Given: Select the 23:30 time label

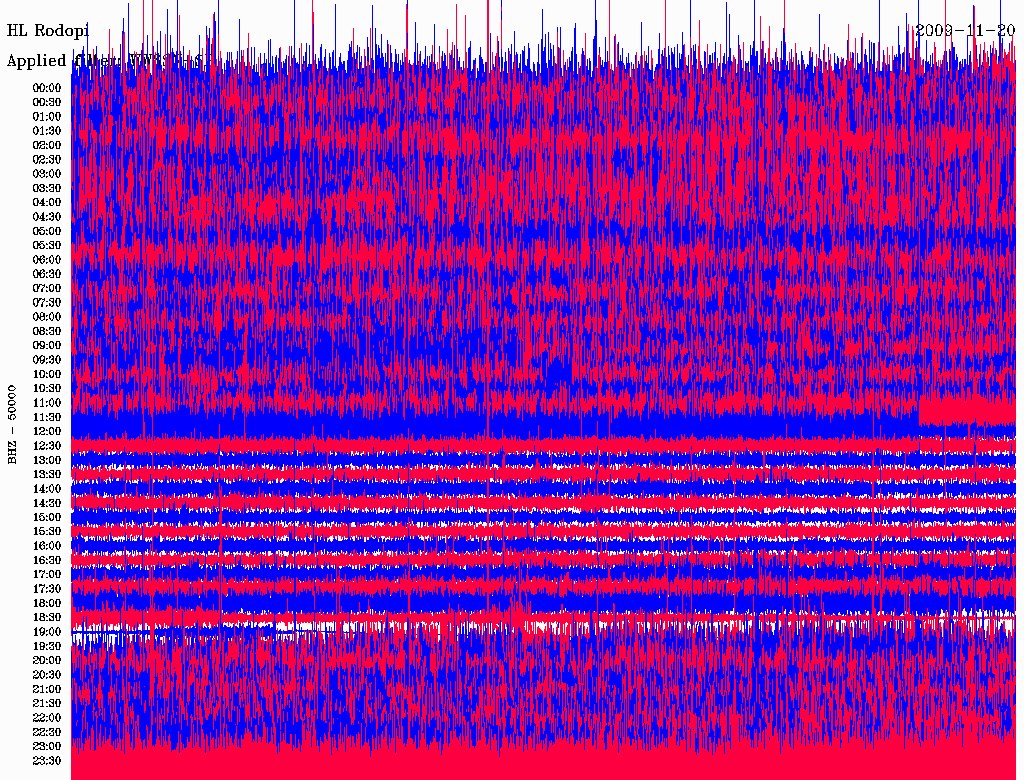Looking at the screenshot, I should pyautogui.click(x=47, y=760).
